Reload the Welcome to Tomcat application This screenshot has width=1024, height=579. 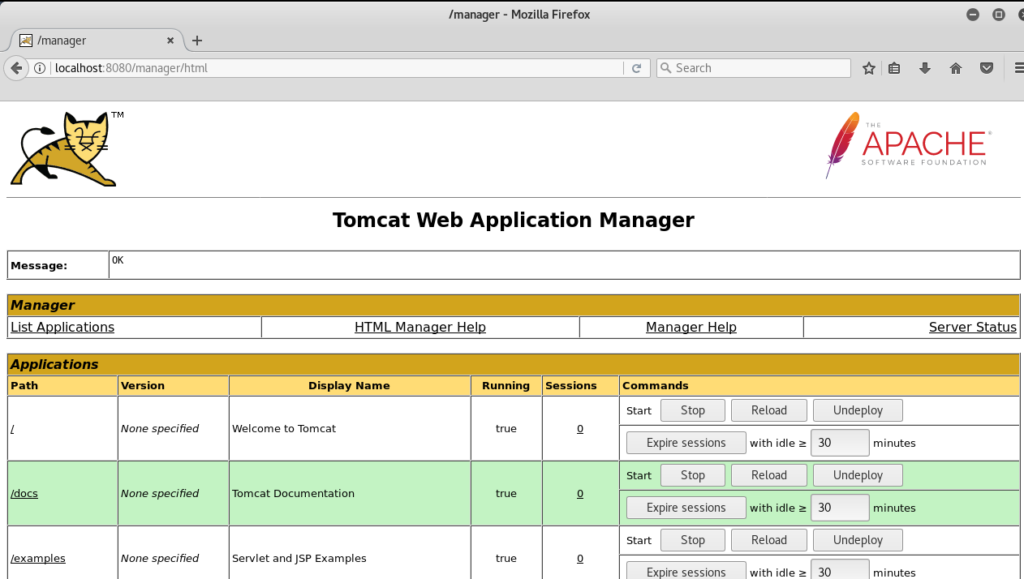pyautogui.click(x=769, y=411)
